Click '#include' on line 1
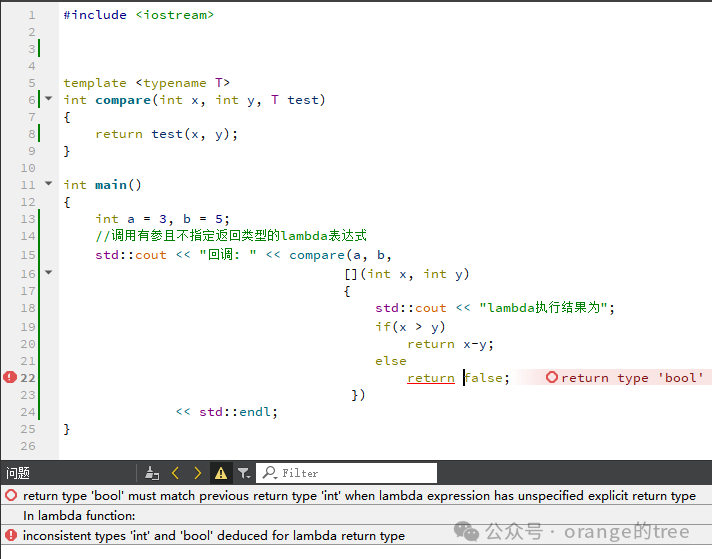The image size is (712, 559). [95, 15]
